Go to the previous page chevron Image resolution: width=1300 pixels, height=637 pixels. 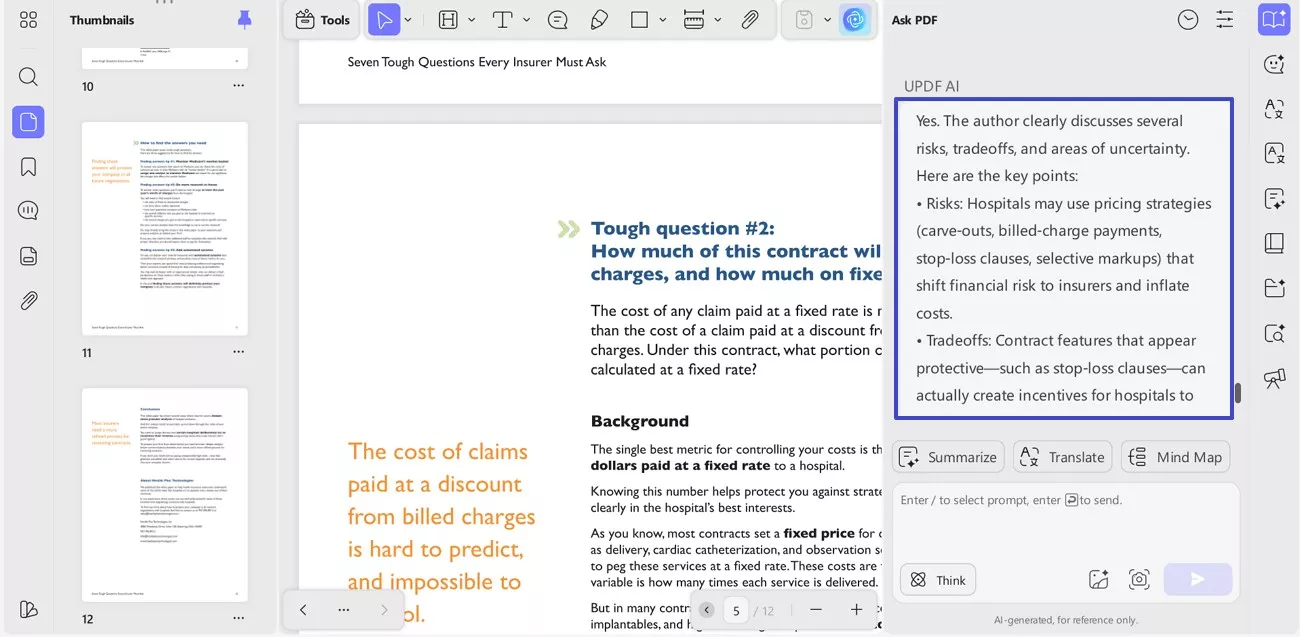707,610
